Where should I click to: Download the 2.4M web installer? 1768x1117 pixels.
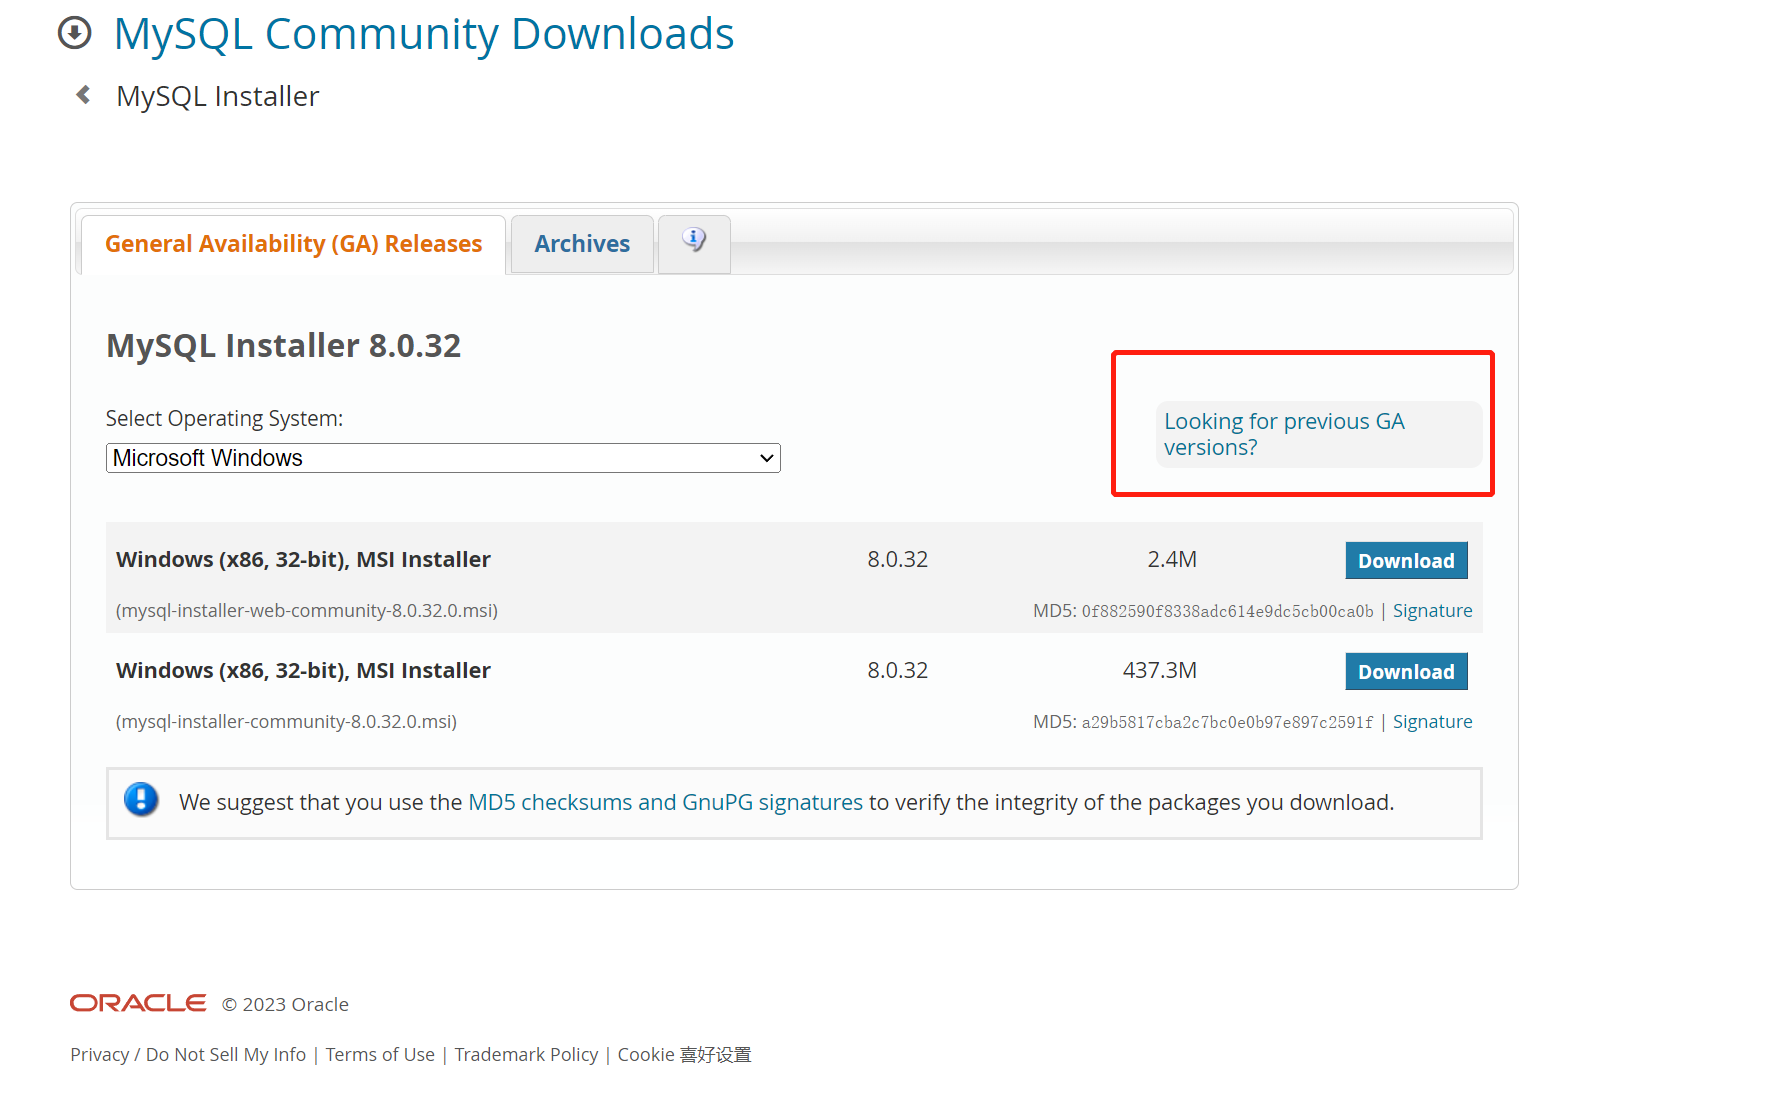point(1405,561)
